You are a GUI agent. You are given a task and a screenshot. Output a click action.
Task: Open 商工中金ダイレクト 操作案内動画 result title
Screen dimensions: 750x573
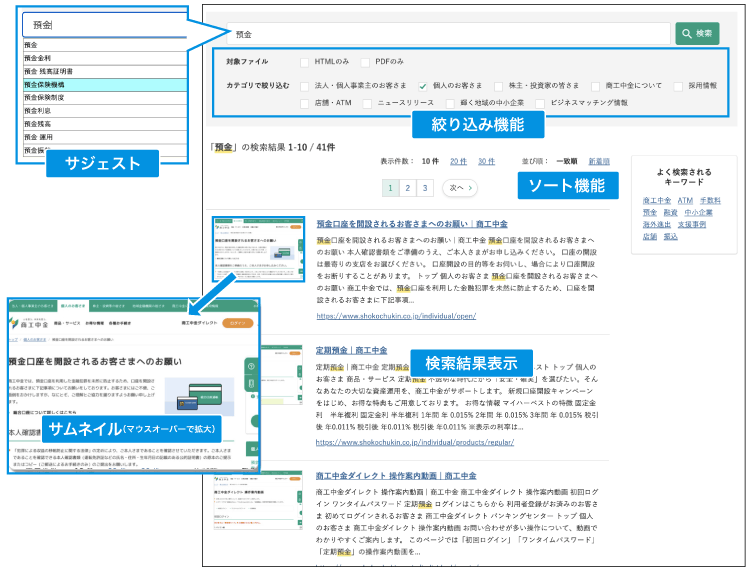(396, 476)
